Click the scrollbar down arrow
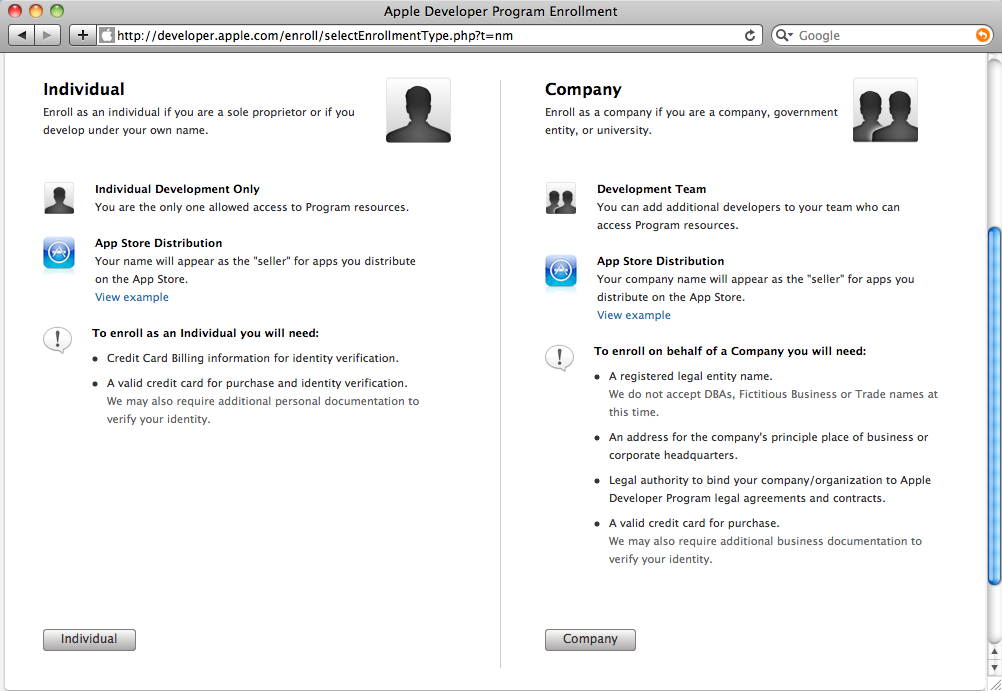The image size is (1002, 691). pos(994,667)
